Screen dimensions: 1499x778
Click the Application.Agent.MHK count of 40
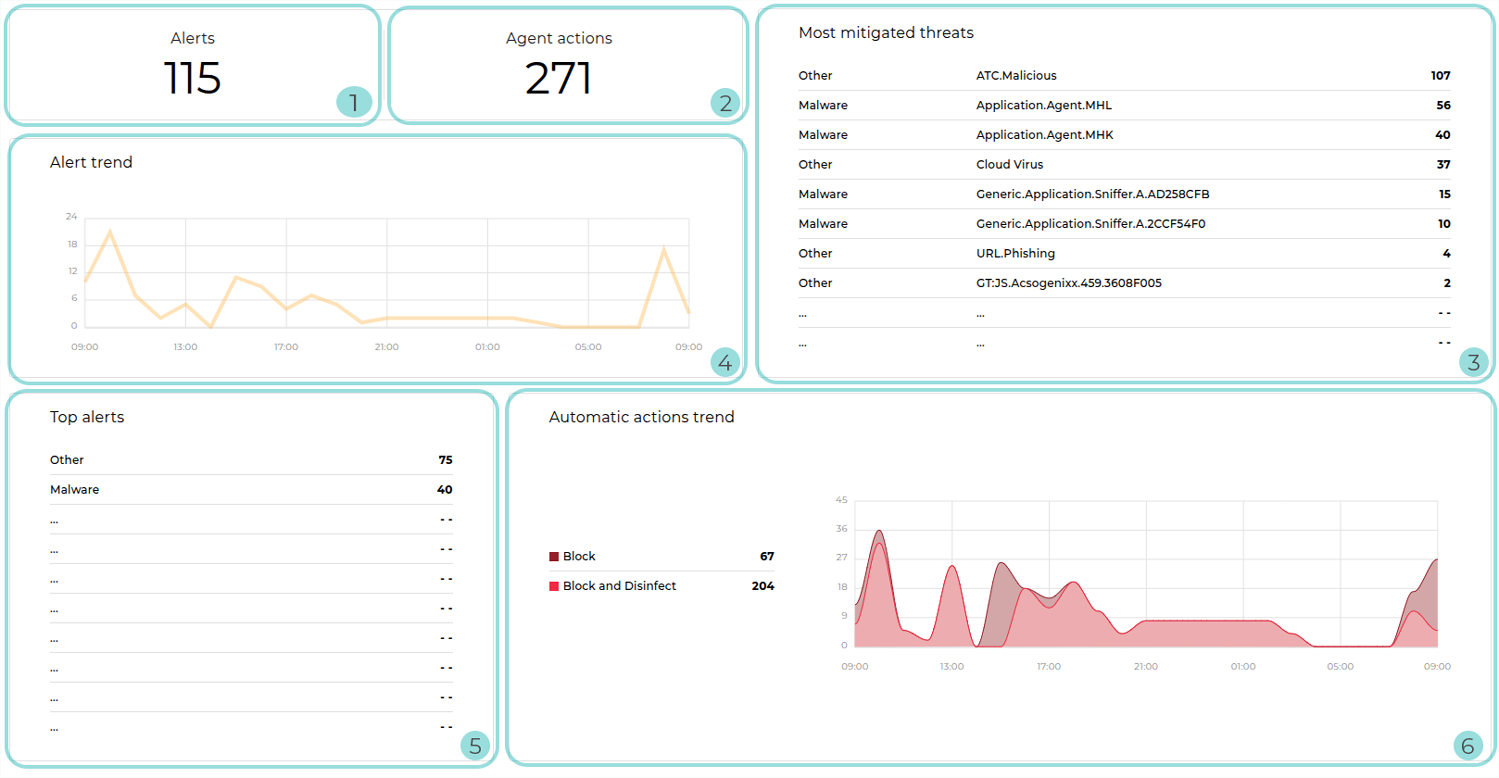1442,135
